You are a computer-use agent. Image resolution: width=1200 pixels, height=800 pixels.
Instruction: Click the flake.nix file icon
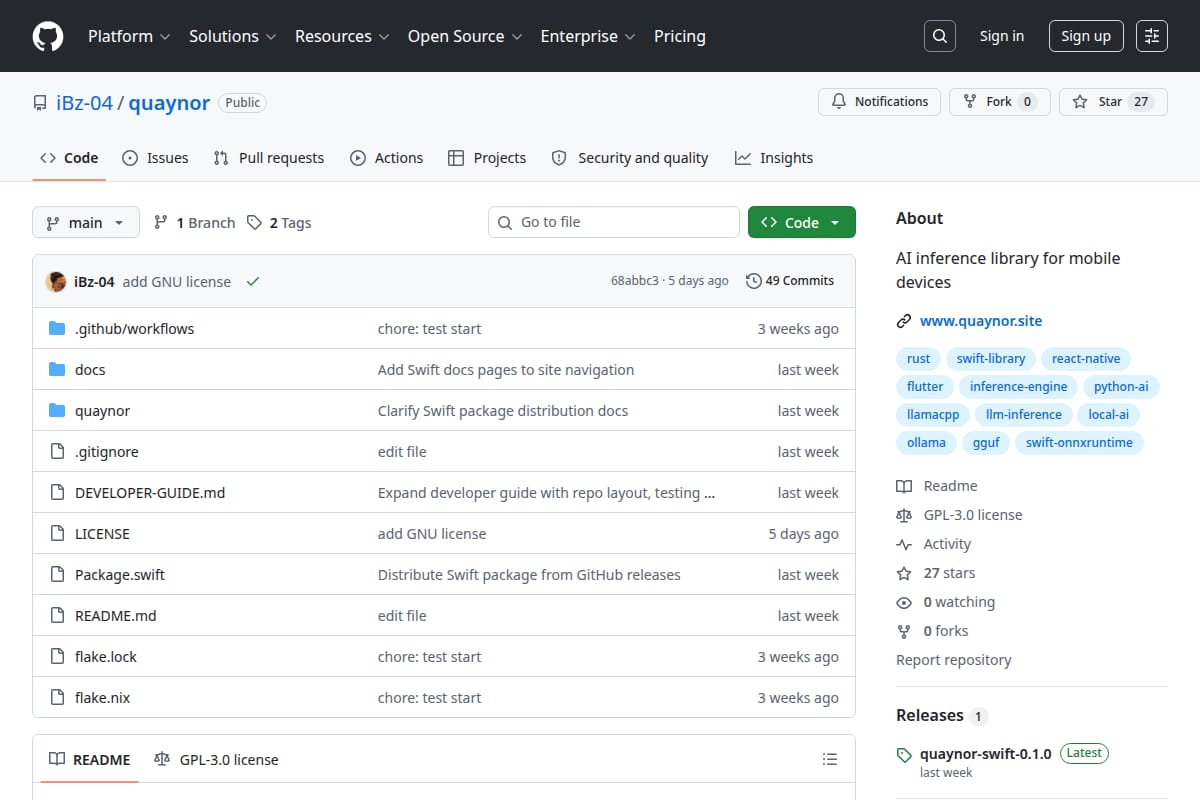click(57, 698)
